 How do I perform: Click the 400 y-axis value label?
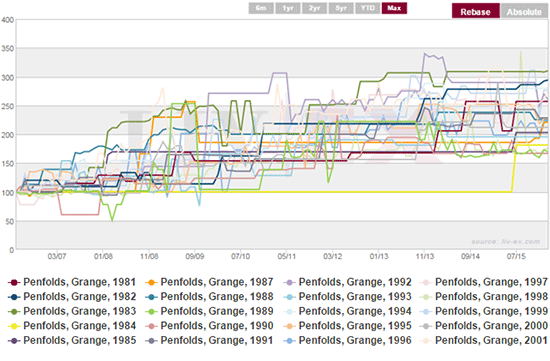[7, 20]
